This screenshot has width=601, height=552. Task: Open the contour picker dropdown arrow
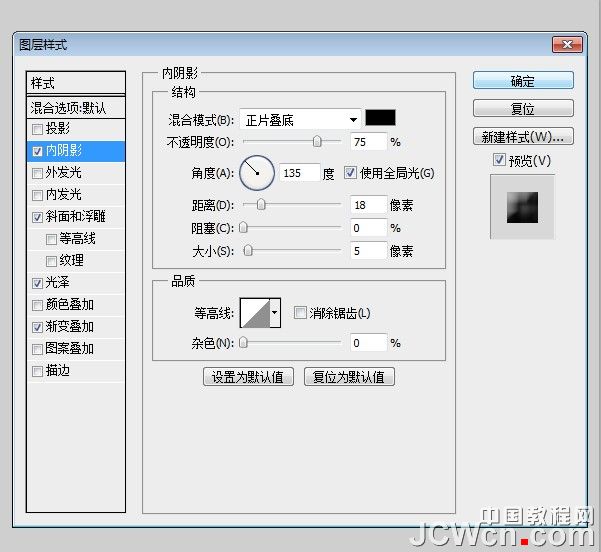275,313
